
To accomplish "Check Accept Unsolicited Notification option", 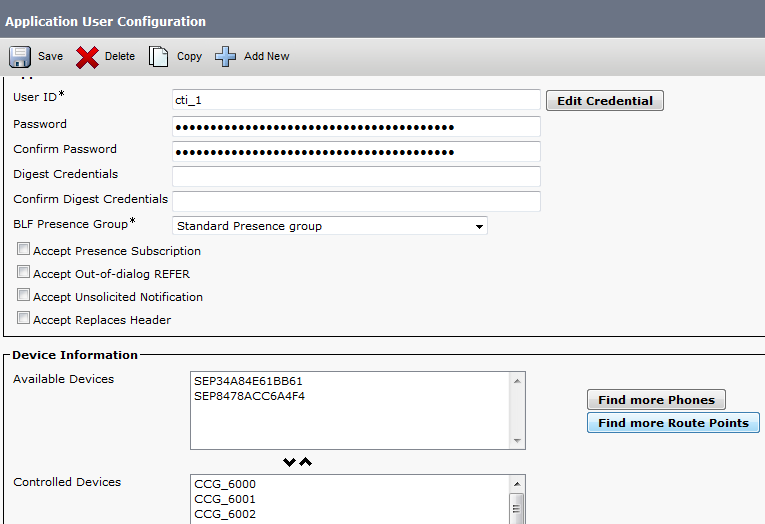I will coord(24,296).
